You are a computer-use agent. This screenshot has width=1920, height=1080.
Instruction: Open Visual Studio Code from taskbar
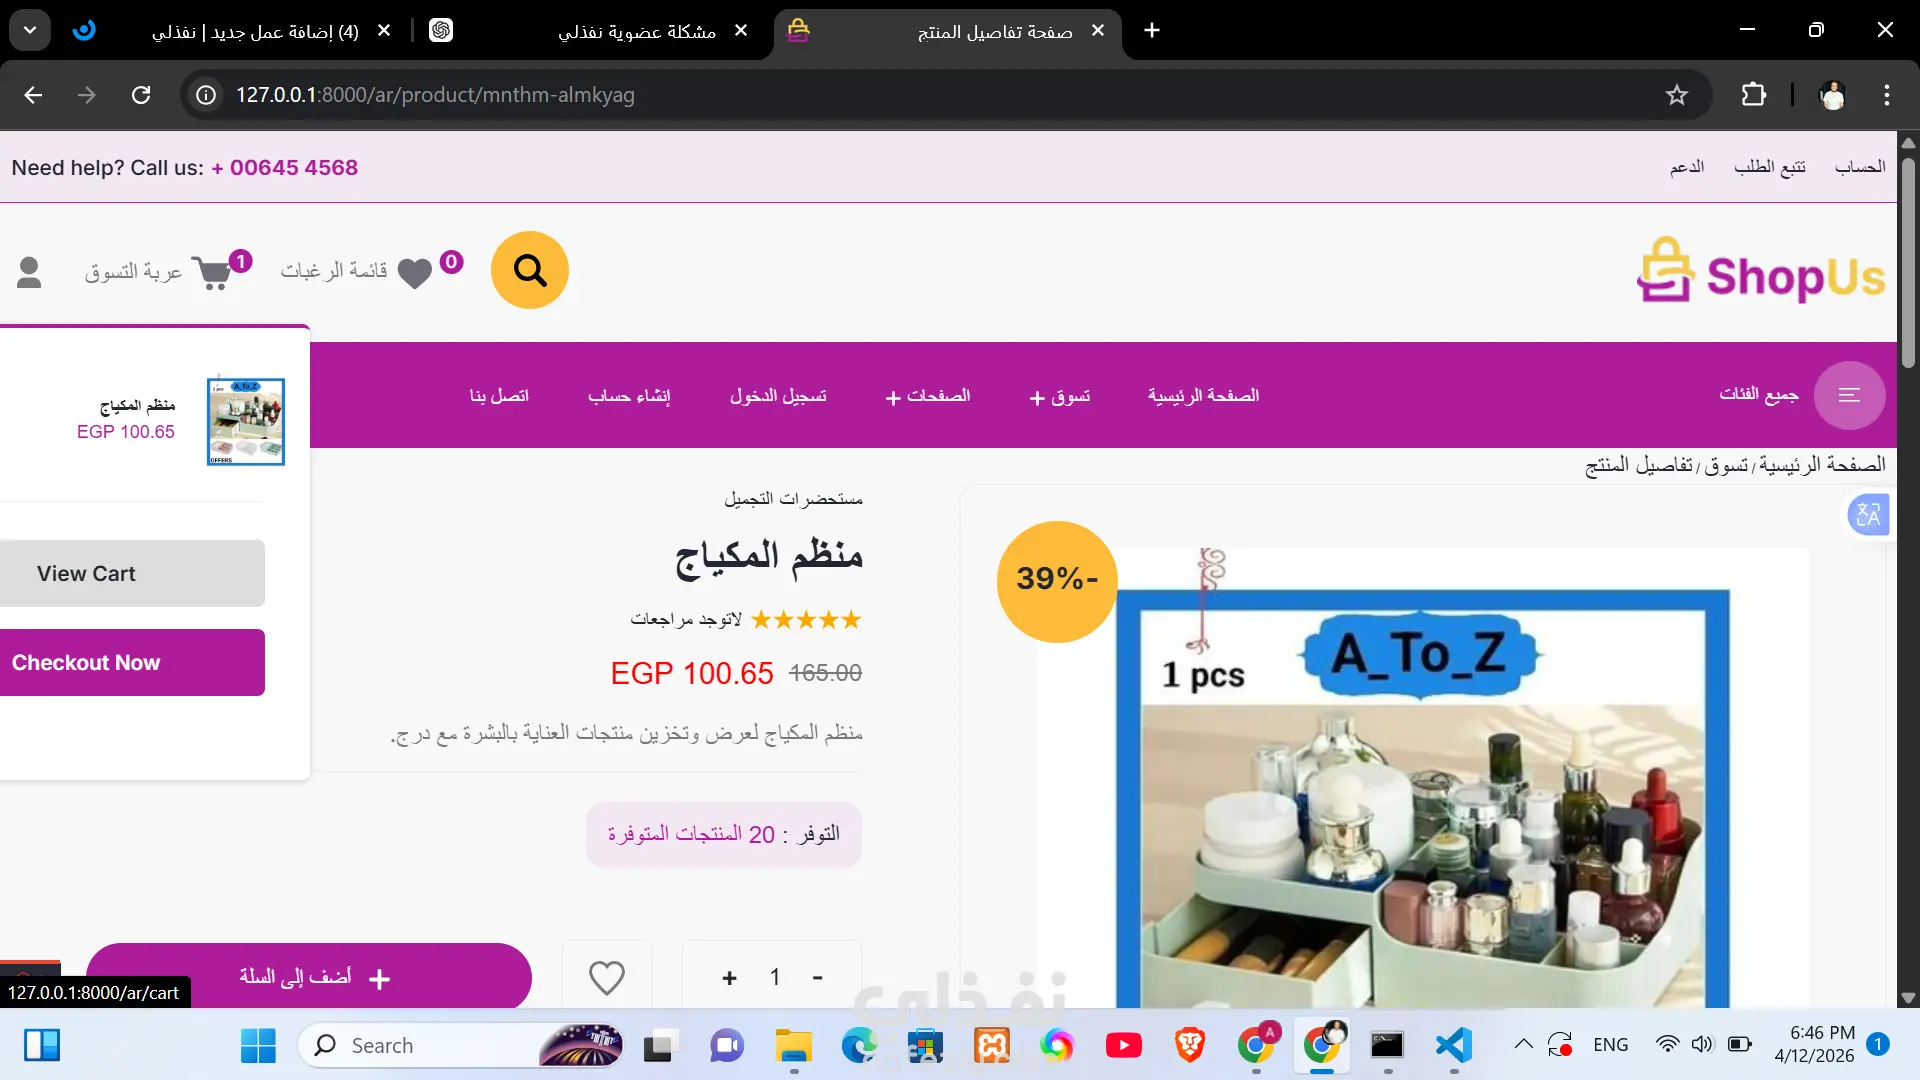pyautogui.click(x=1453, y=1045)
